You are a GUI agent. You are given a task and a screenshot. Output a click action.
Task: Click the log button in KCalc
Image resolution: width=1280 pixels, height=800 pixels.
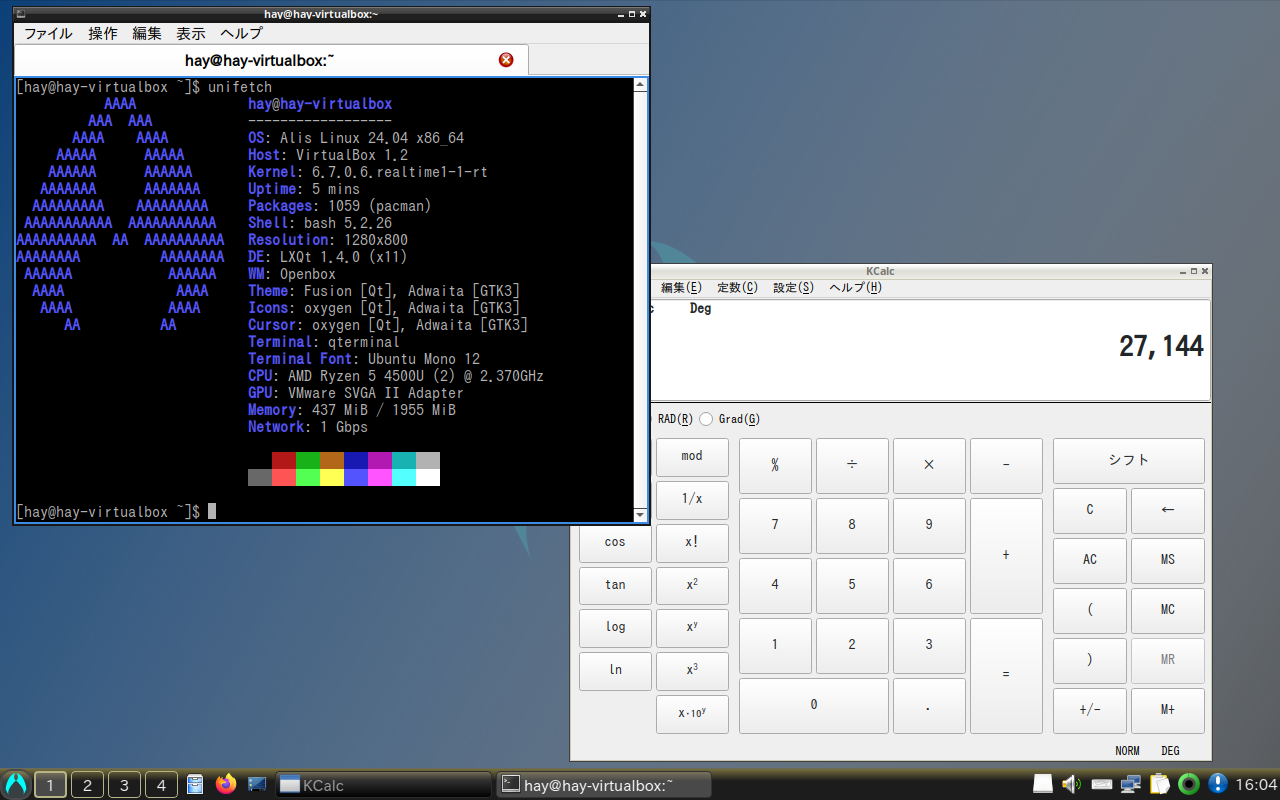(x=615, y=627)
